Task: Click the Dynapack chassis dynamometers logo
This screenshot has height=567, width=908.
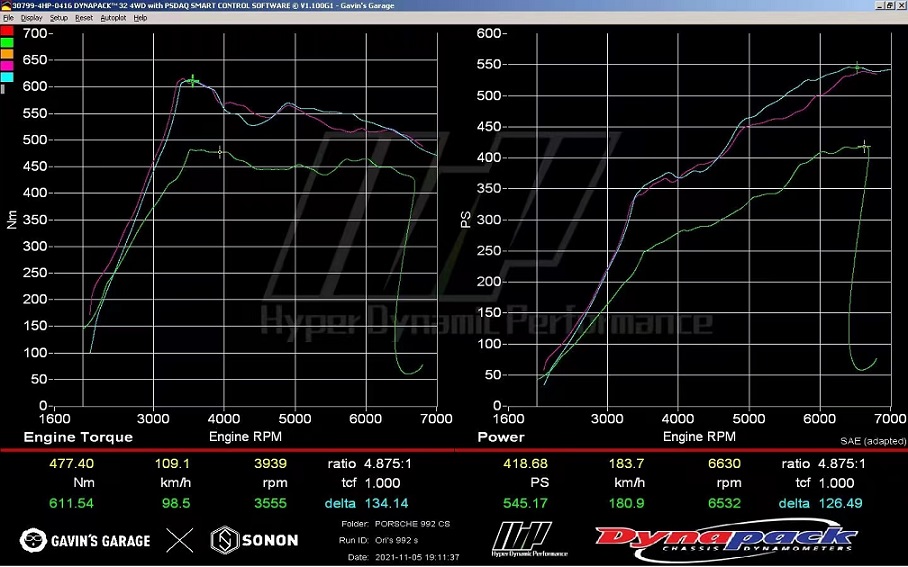Action: click(x=726, y=539)
